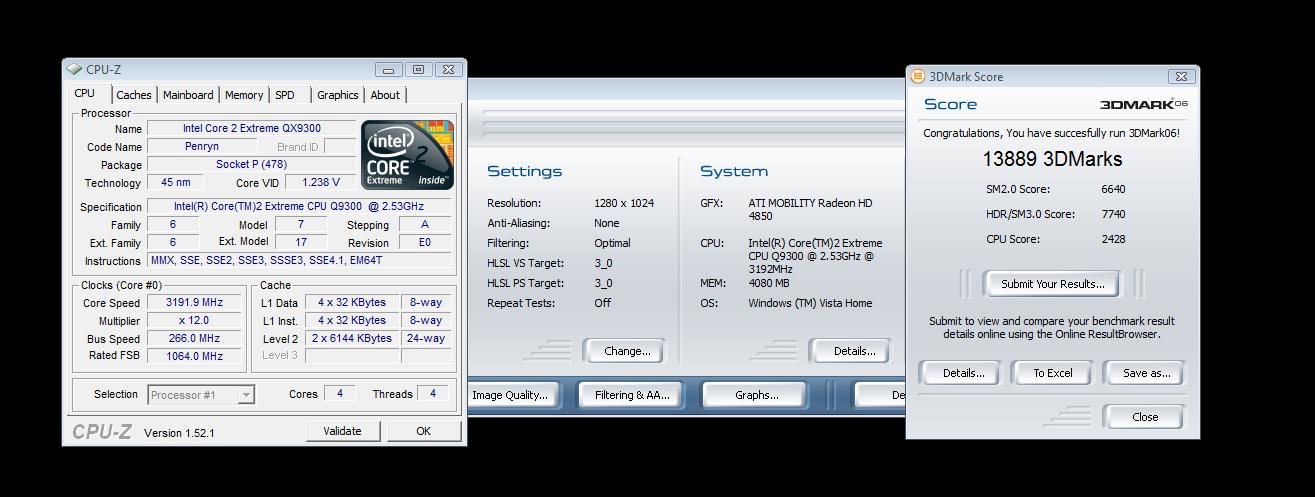Viewport: 1315px width, 497px height.
Task: Submit Your Results in 3DMark Score
Action: pyautogui.click(x=1053, y=284)
